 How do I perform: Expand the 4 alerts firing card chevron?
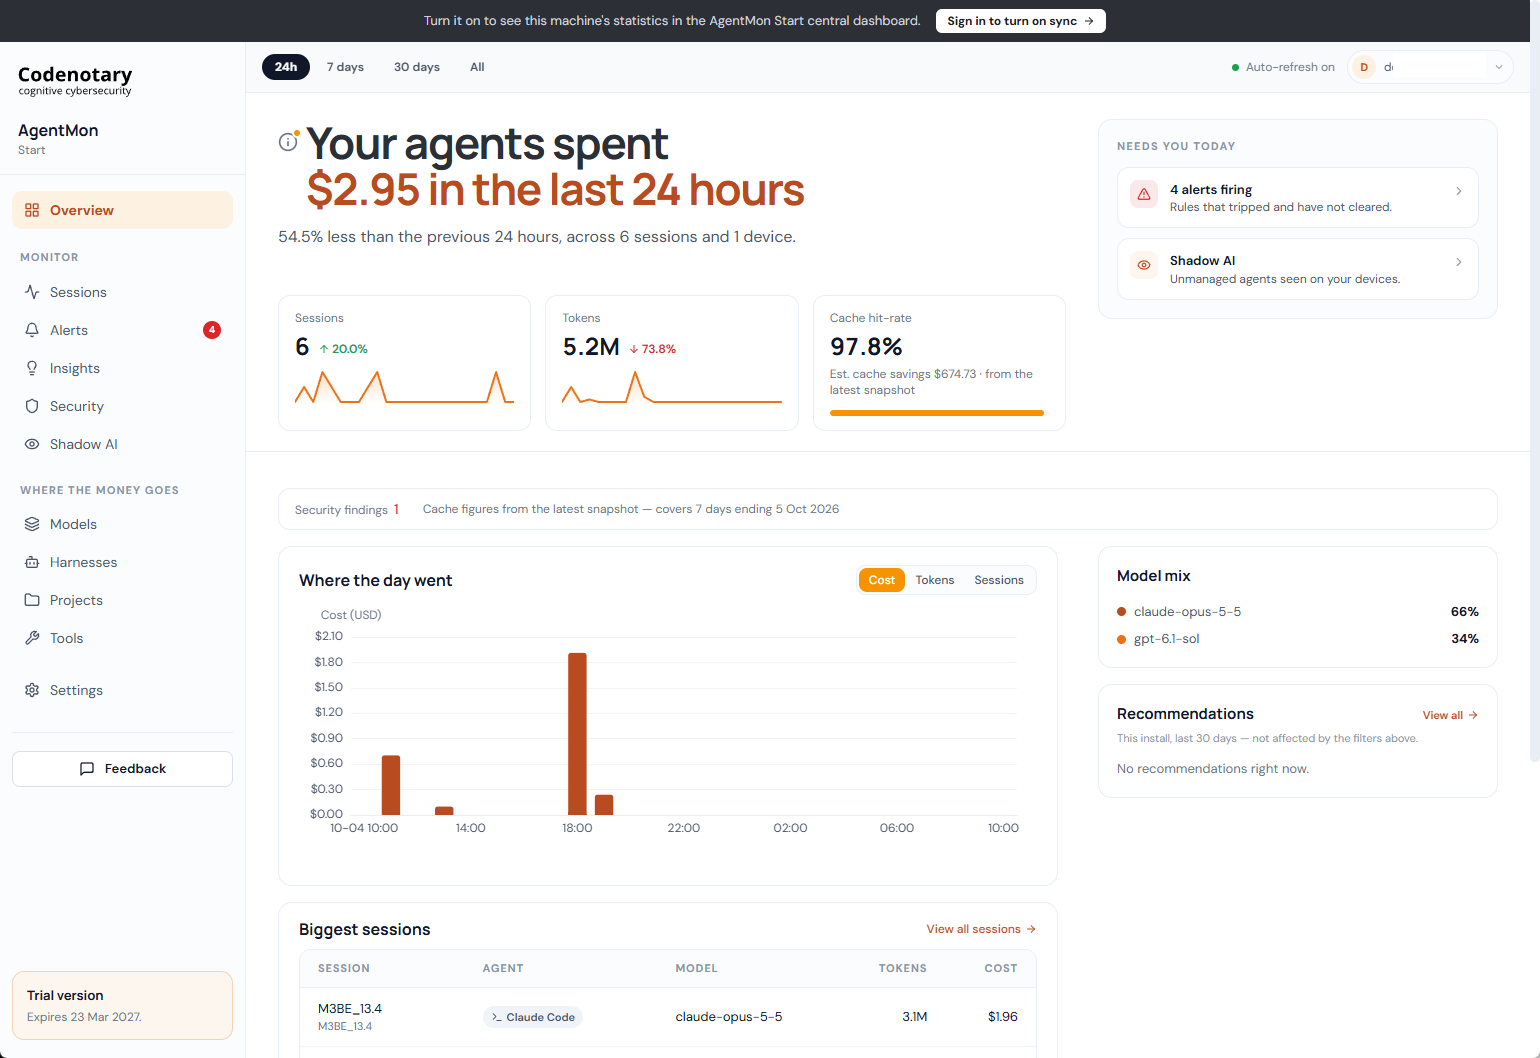tap(1459, 191)
